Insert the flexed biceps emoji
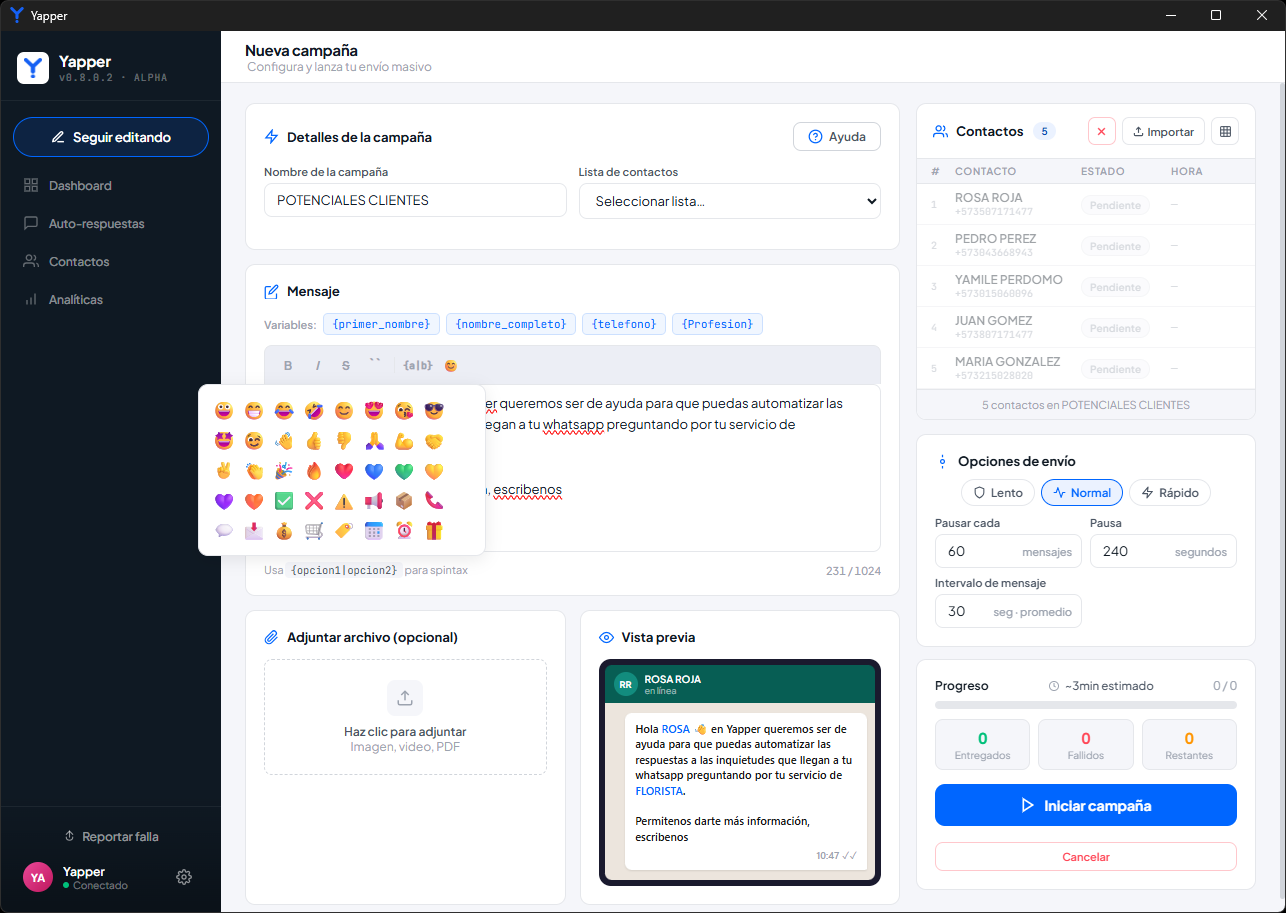The height and width of the screenshot is (913, 1286). (x=404, y=441)
